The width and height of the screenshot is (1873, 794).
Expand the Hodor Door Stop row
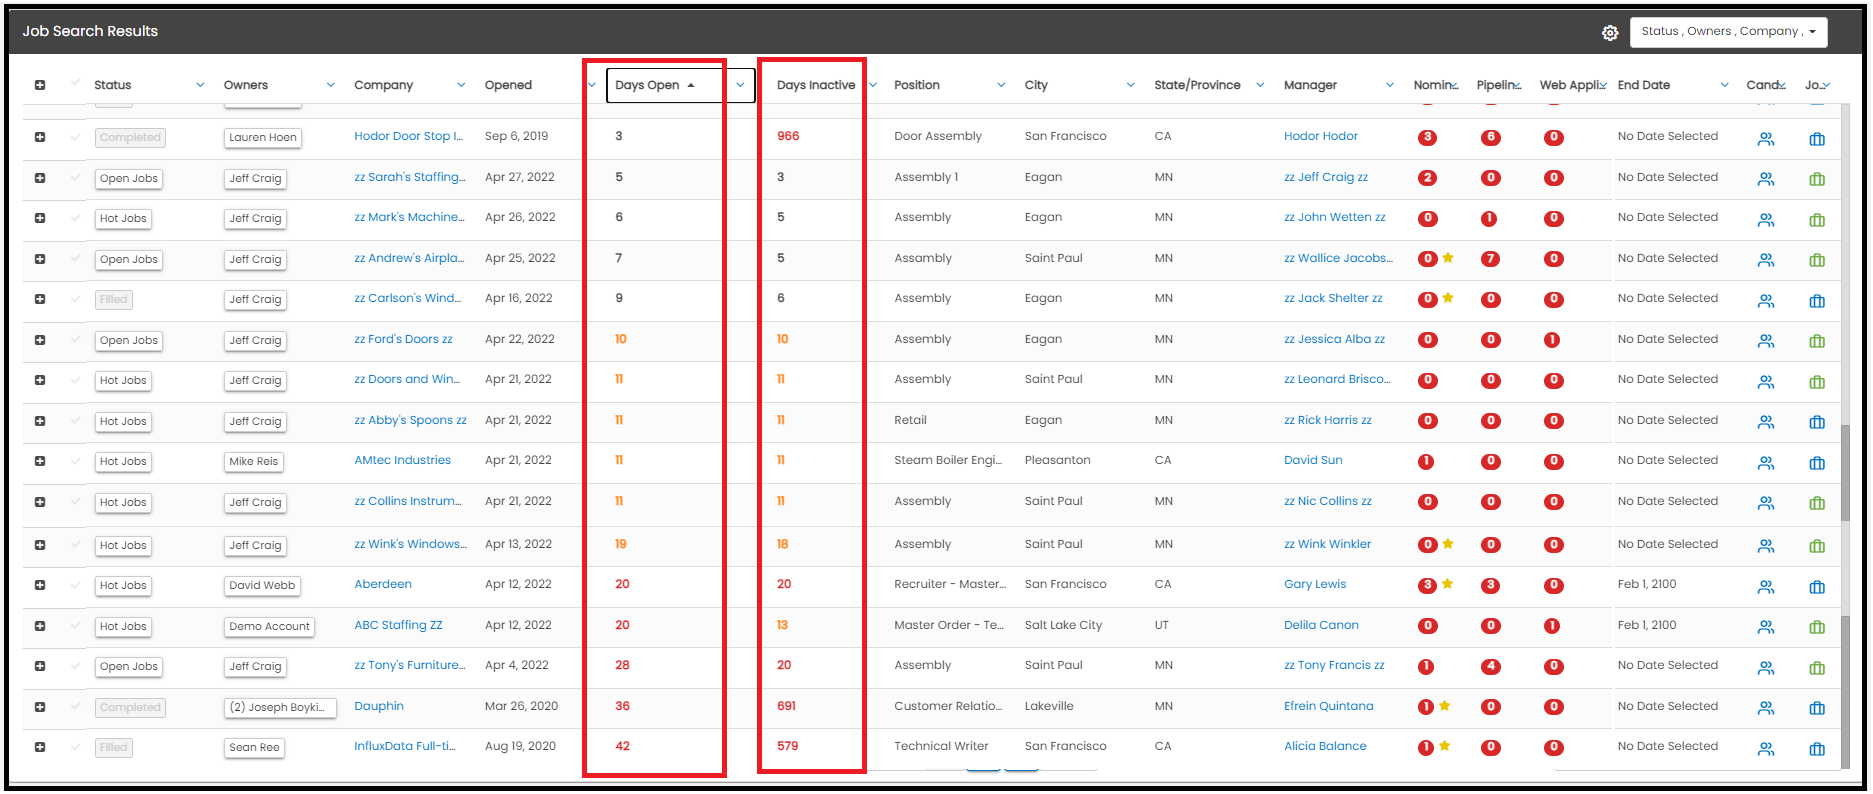(x=40, y=137)
